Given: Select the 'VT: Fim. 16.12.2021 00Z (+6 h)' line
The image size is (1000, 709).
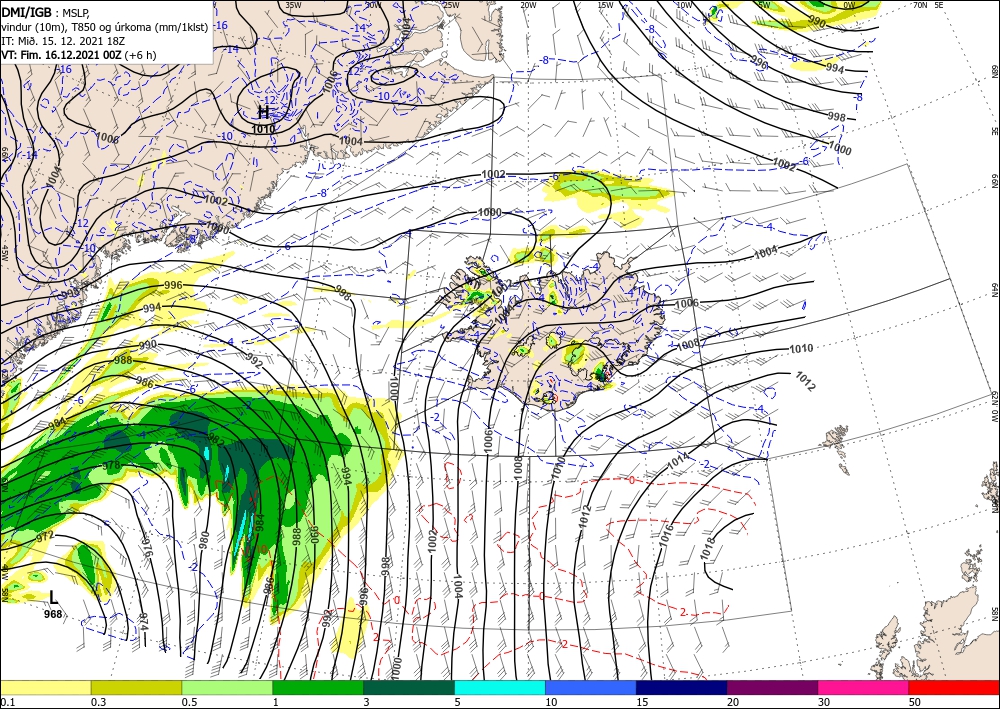Looking at the screenshot, I should click(x=78, y=55).
